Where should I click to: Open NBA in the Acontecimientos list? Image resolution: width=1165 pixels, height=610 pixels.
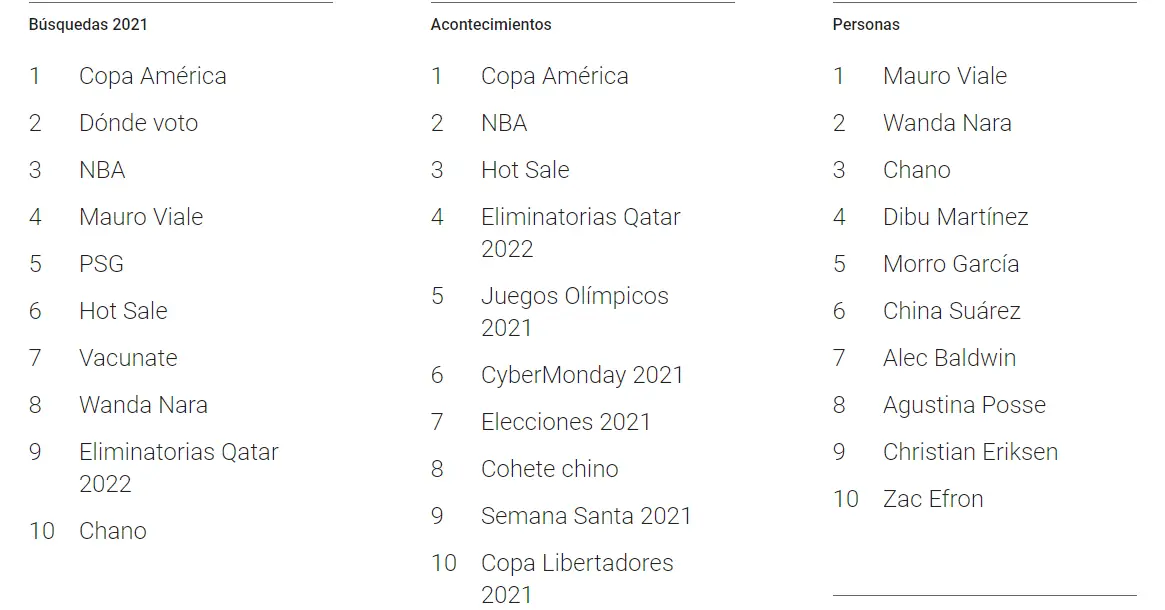tap(504, 123)
